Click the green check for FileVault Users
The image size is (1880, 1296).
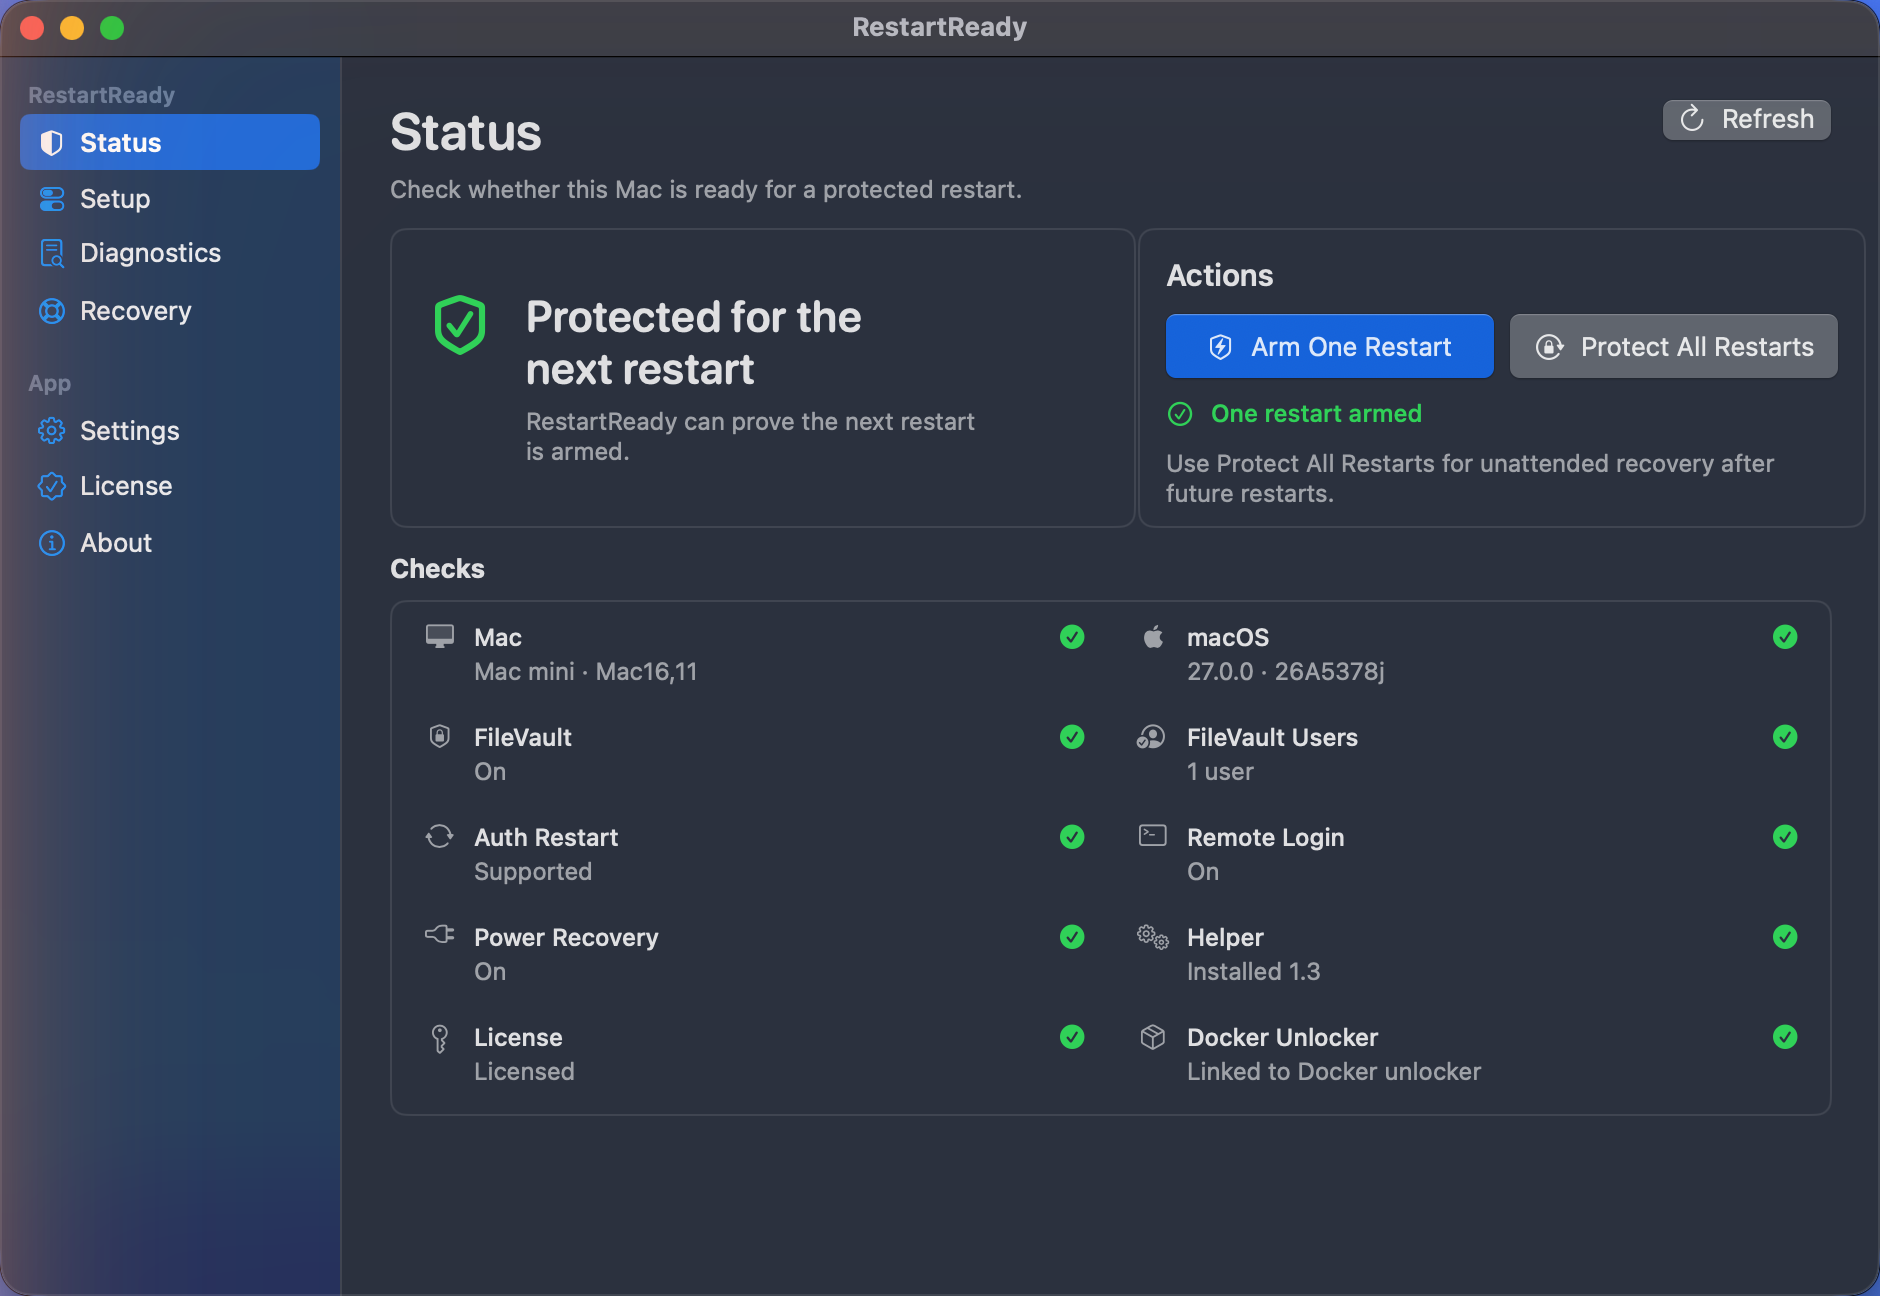(x=1785, y=737)
